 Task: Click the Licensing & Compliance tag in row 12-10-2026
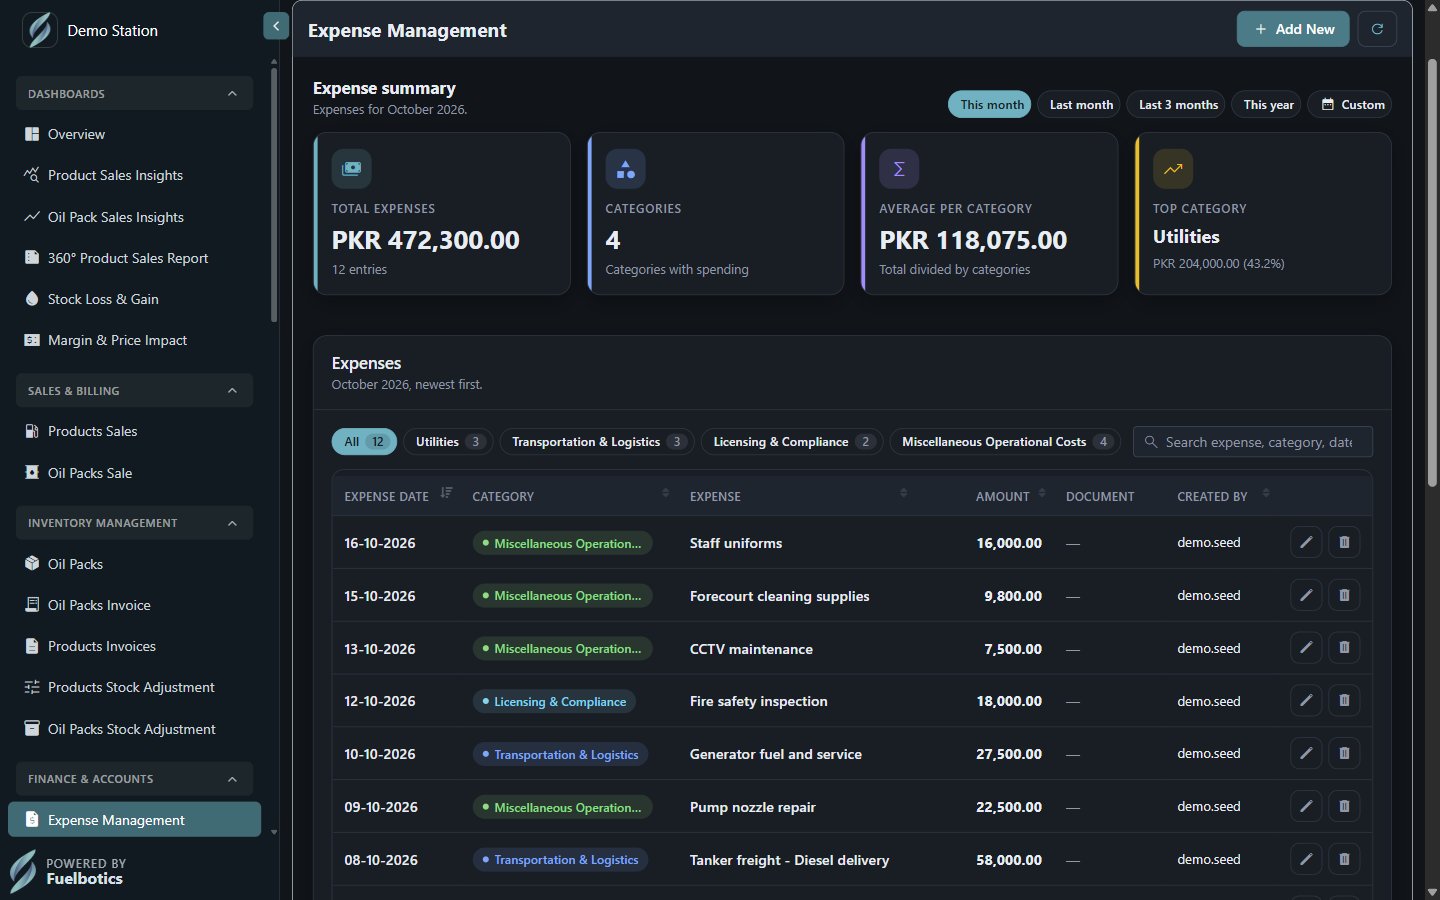tap(554, 701)
